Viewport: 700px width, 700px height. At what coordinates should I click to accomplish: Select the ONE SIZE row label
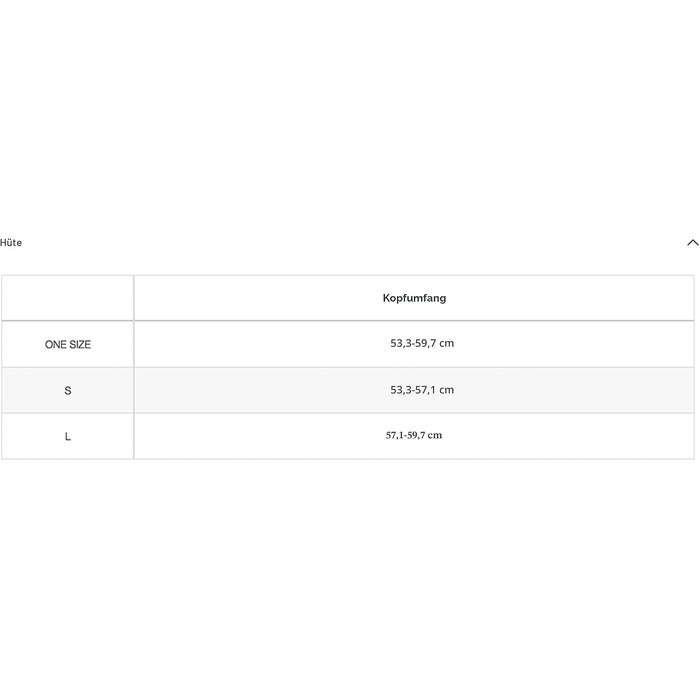click(67, 344)
